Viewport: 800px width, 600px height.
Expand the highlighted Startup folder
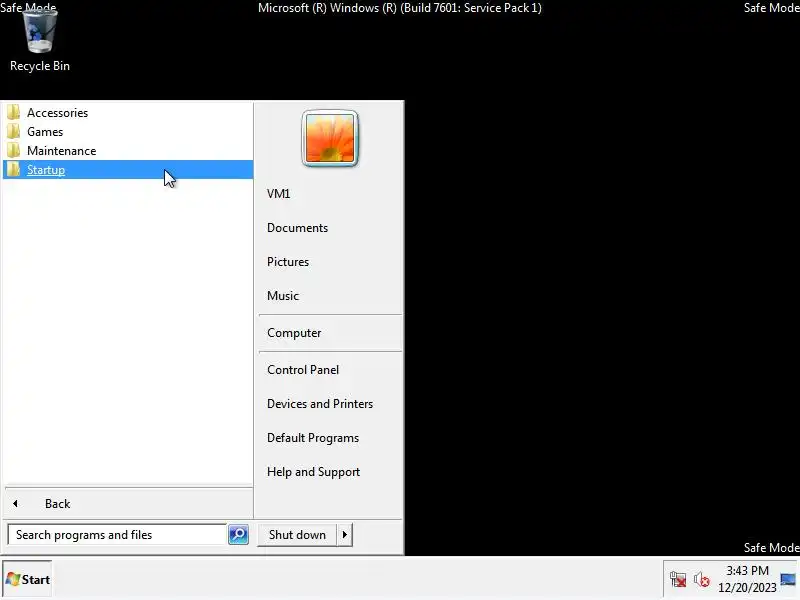coord(128,169)
